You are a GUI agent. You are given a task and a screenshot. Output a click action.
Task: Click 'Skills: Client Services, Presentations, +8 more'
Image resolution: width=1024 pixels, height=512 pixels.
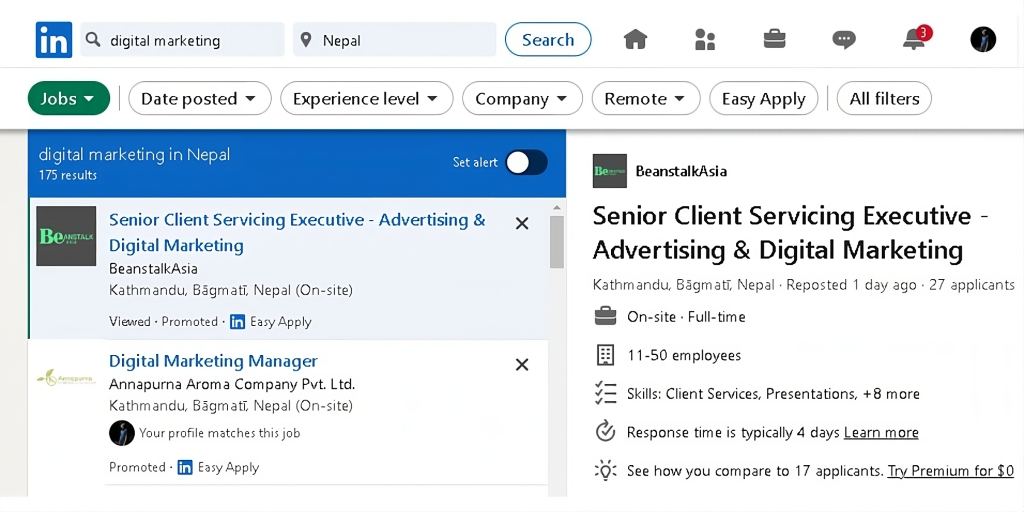coord(773,394)
